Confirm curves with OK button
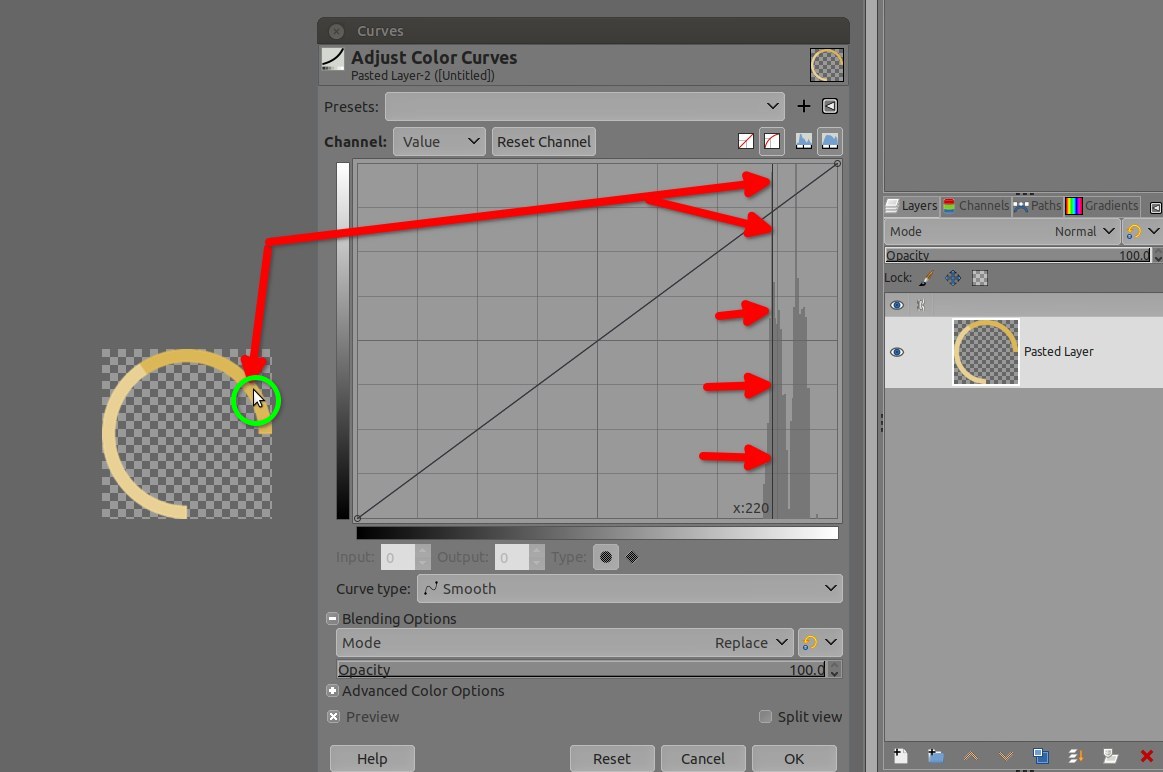Screen dimensions: 1163x772 (x=794, y=759)
